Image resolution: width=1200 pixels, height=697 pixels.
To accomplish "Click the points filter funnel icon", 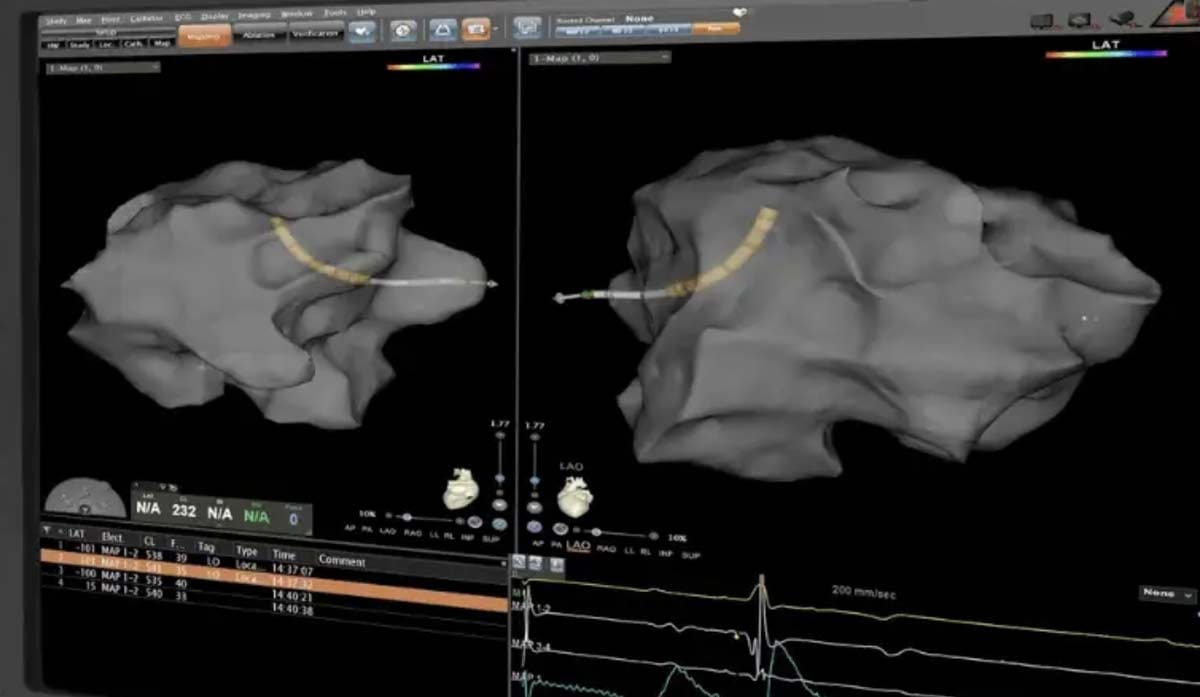I will point(47,530).
